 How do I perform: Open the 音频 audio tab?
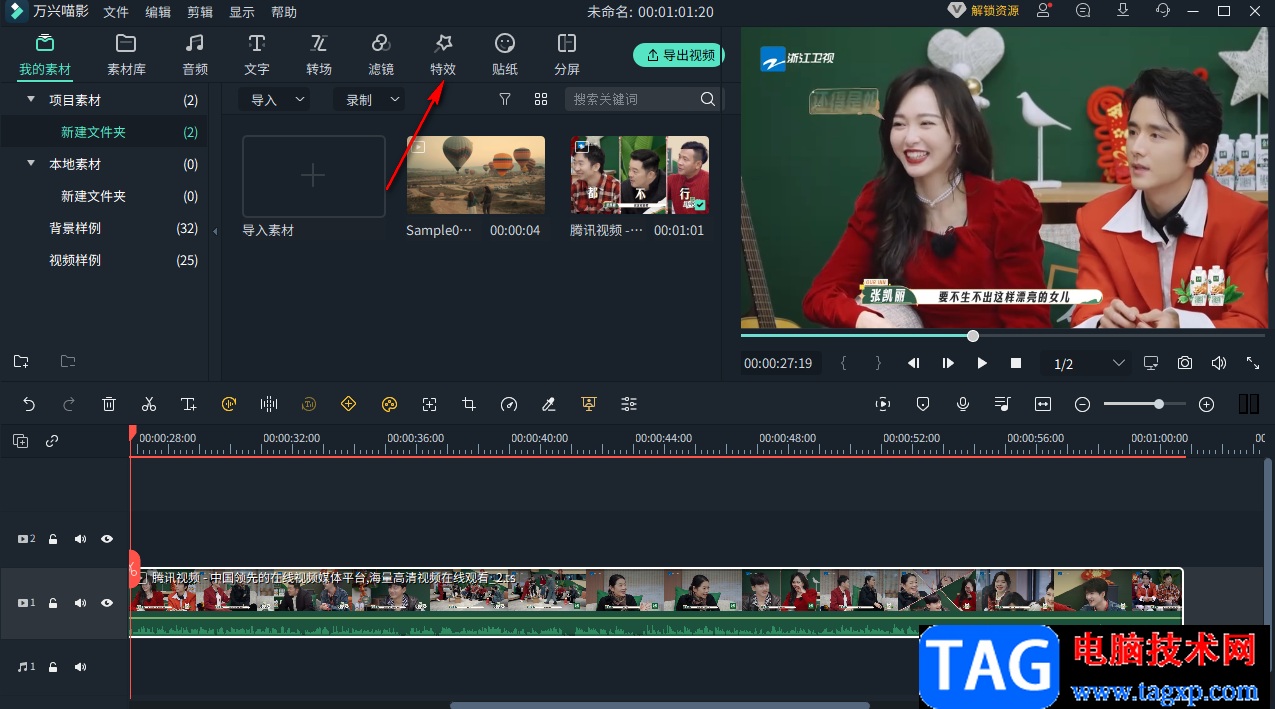(x=195, y=55)
